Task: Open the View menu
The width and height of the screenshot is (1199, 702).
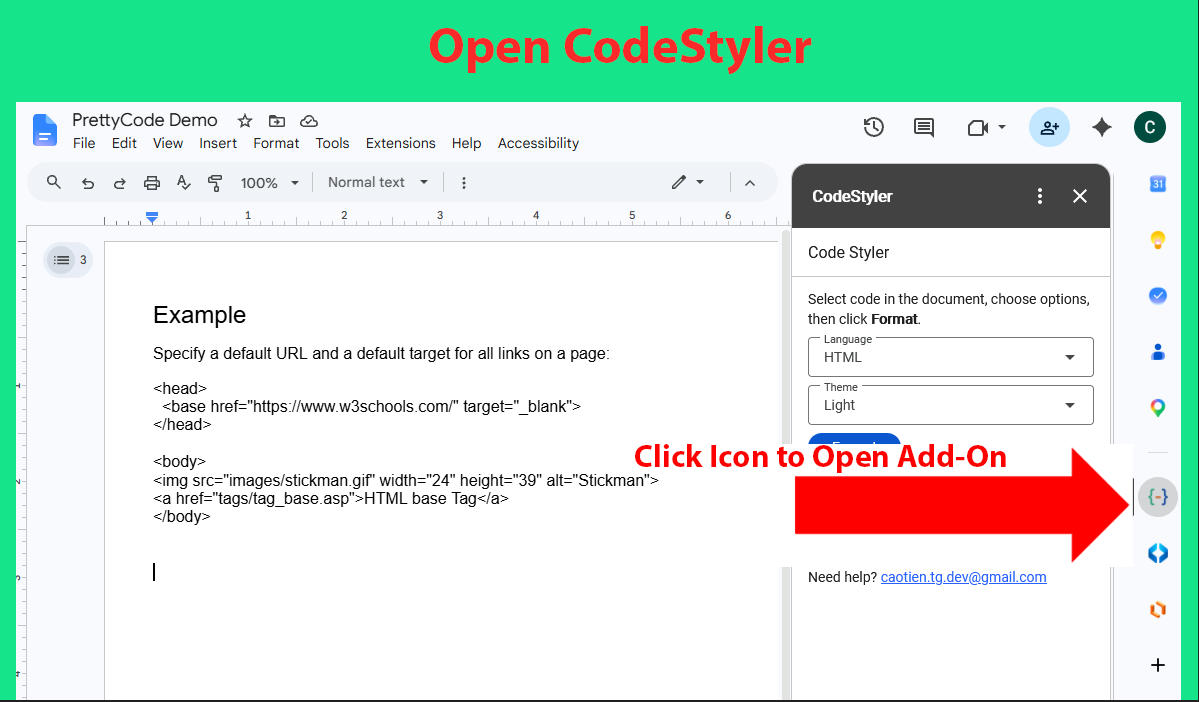Action: coord(167,143)
